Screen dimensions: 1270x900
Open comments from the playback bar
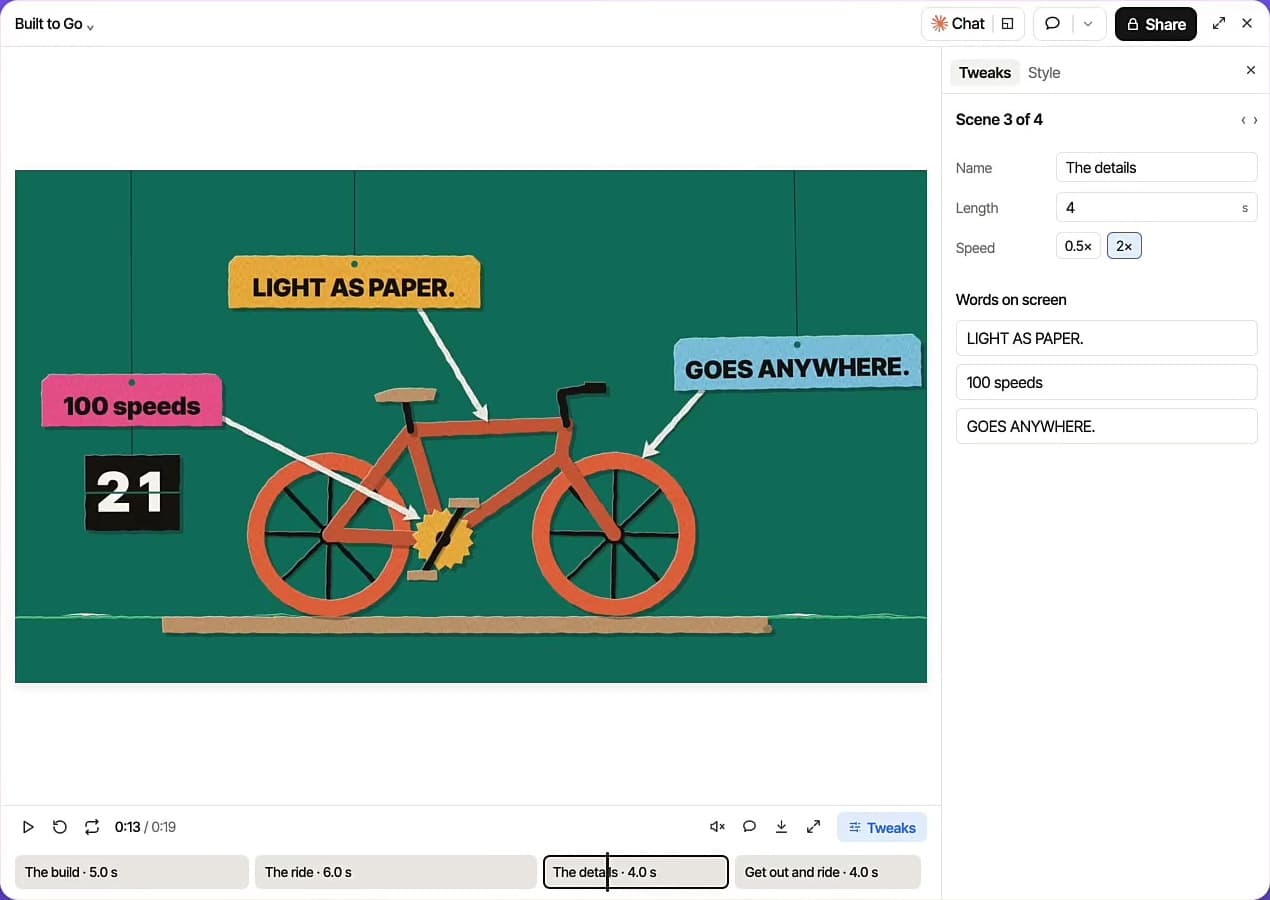point(749,827)
